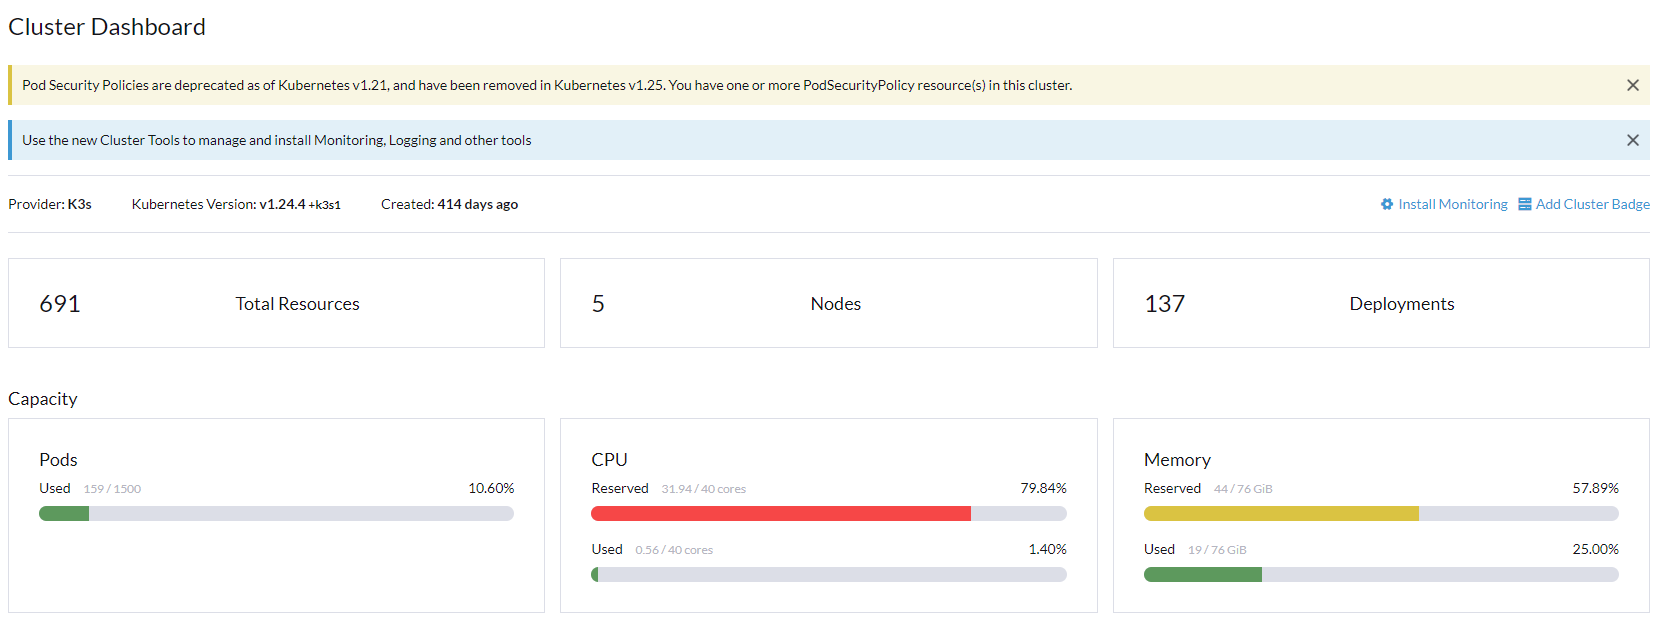Screen dimensions: 1660x628
Task: Click the 25.00% memory used percentage
Action: 1595,549
